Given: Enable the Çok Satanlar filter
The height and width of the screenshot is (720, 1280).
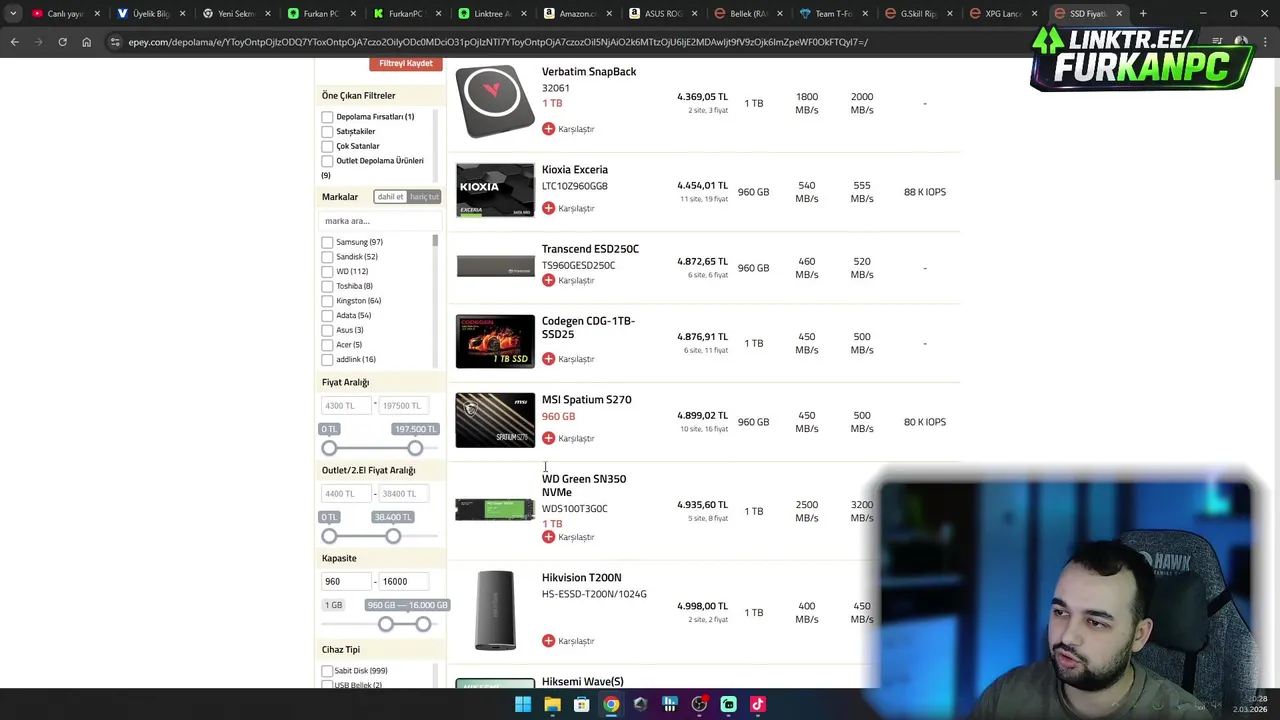Looking at the screenshot, I should coord(327,146).
